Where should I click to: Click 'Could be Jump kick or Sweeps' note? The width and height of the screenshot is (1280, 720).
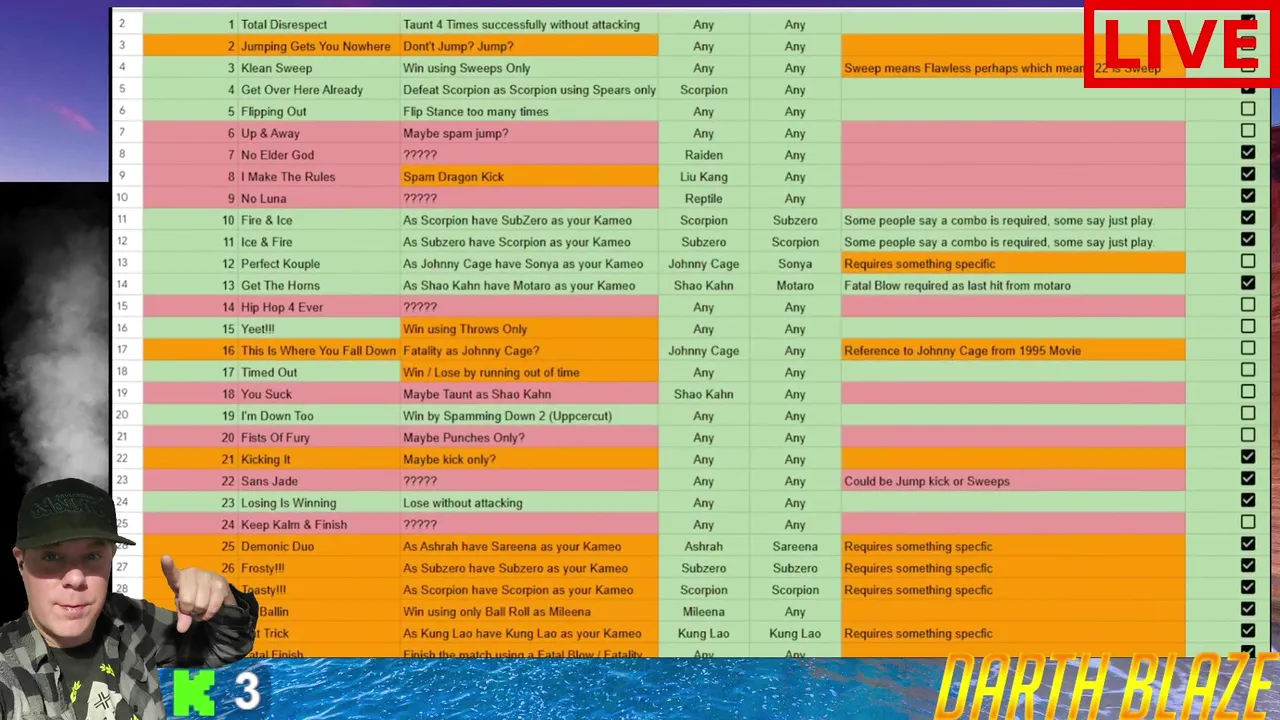tap(1013, 481)
